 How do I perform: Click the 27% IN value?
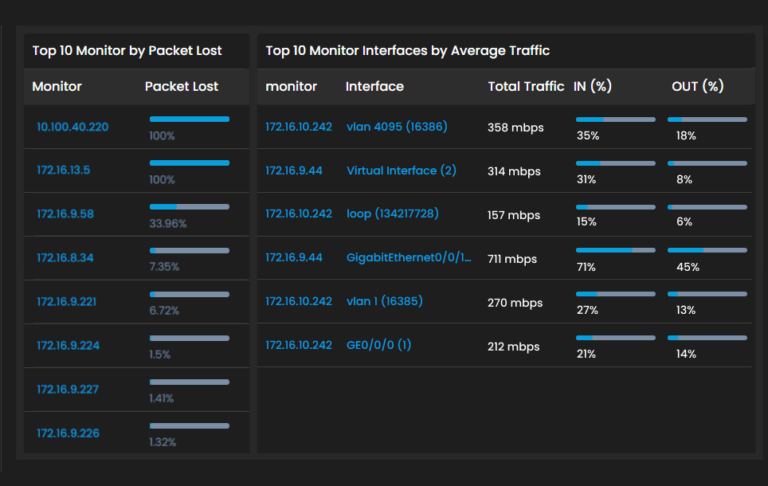pyautogui.click(x=587, y=310)
